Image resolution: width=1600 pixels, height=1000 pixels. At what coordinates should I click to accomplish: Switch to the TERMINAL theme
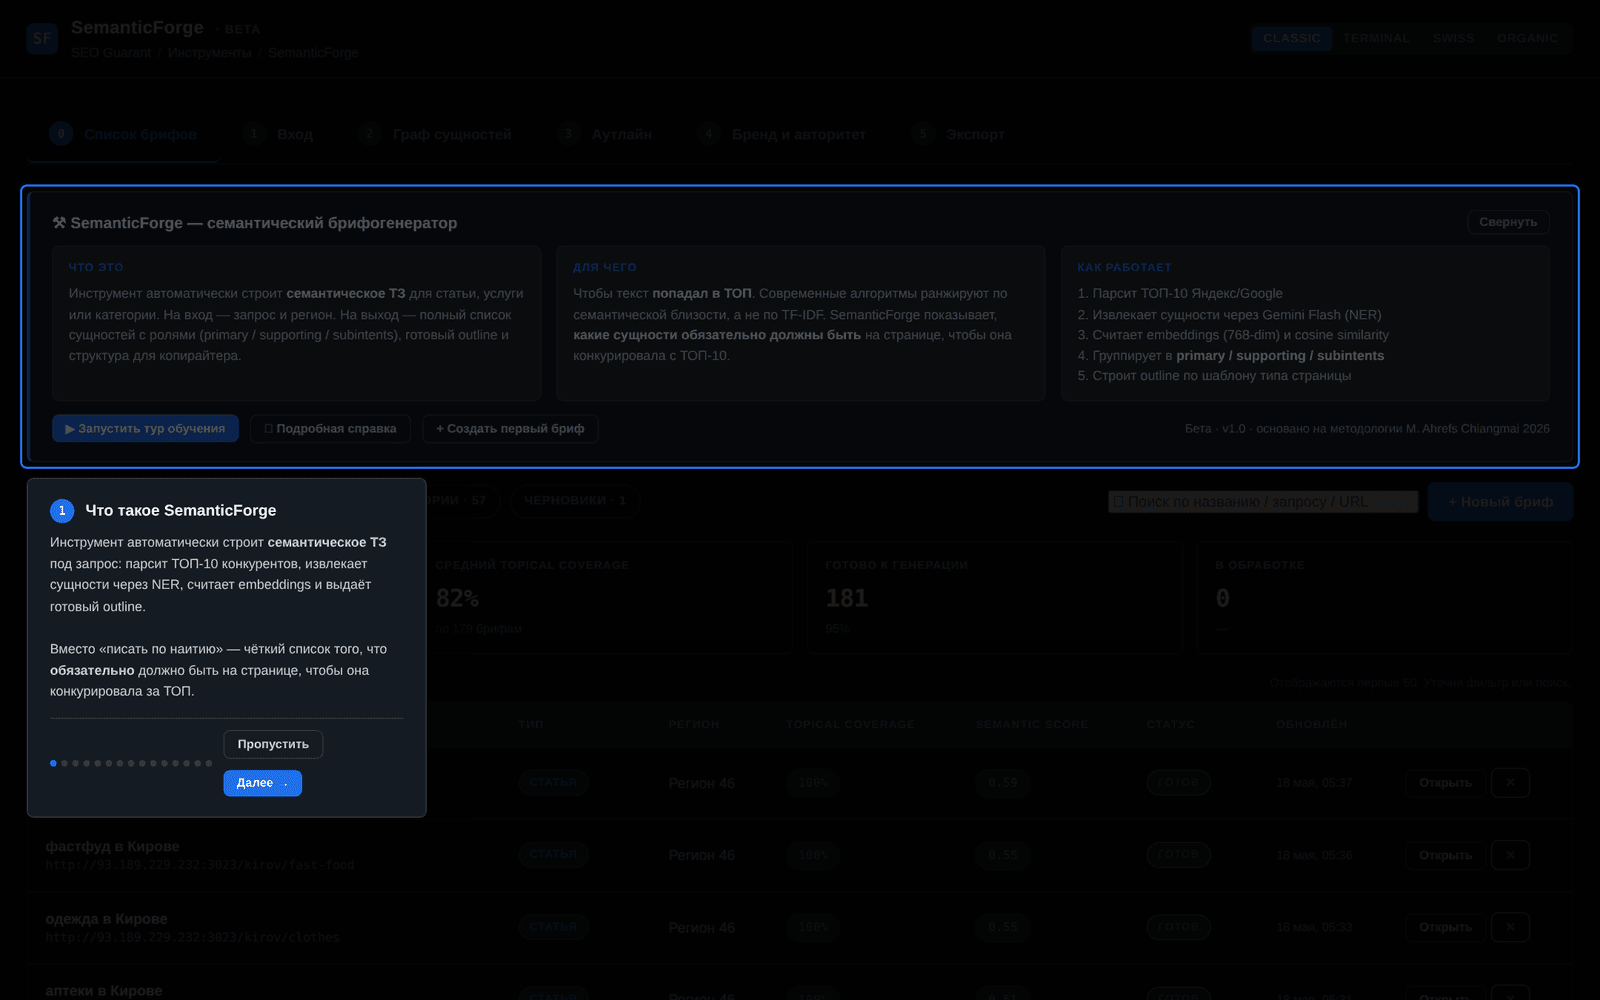pos(1376,38)
